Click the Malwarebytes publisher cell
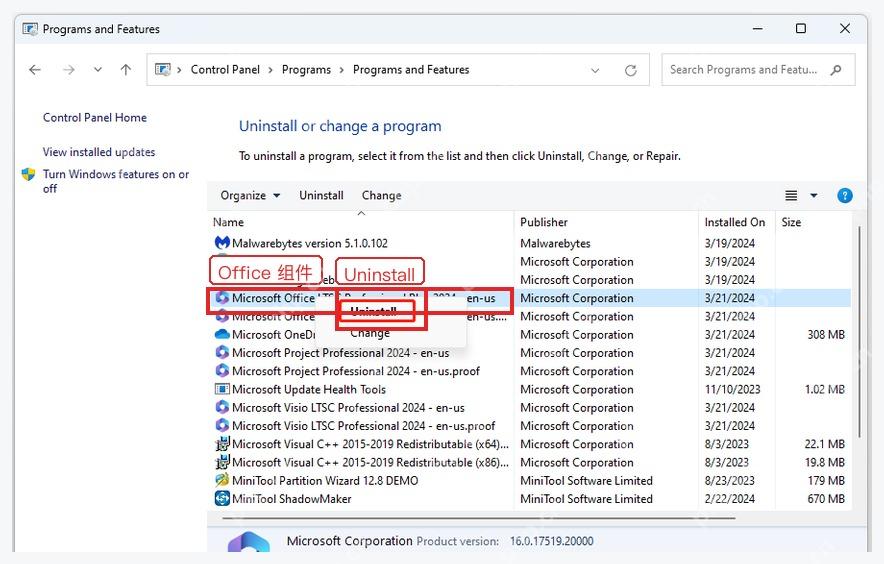This screenshot has width=884, height=564. (555, 243)
